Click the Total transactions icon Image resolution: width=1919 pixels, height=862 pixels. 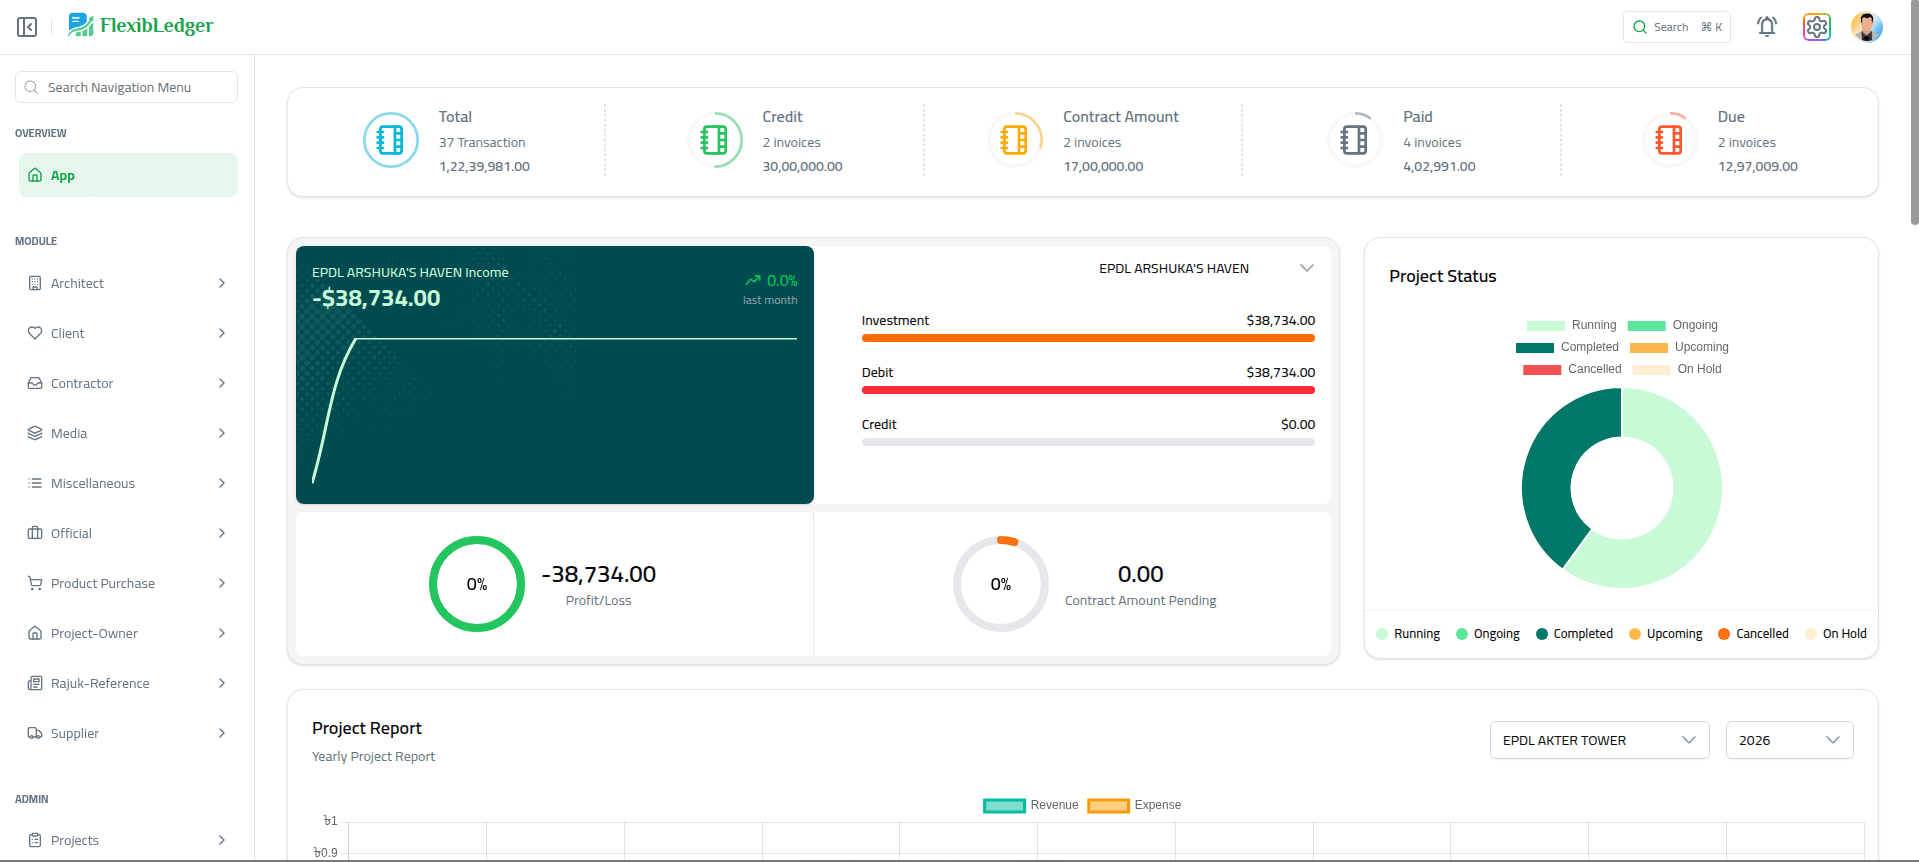point(390,140)
